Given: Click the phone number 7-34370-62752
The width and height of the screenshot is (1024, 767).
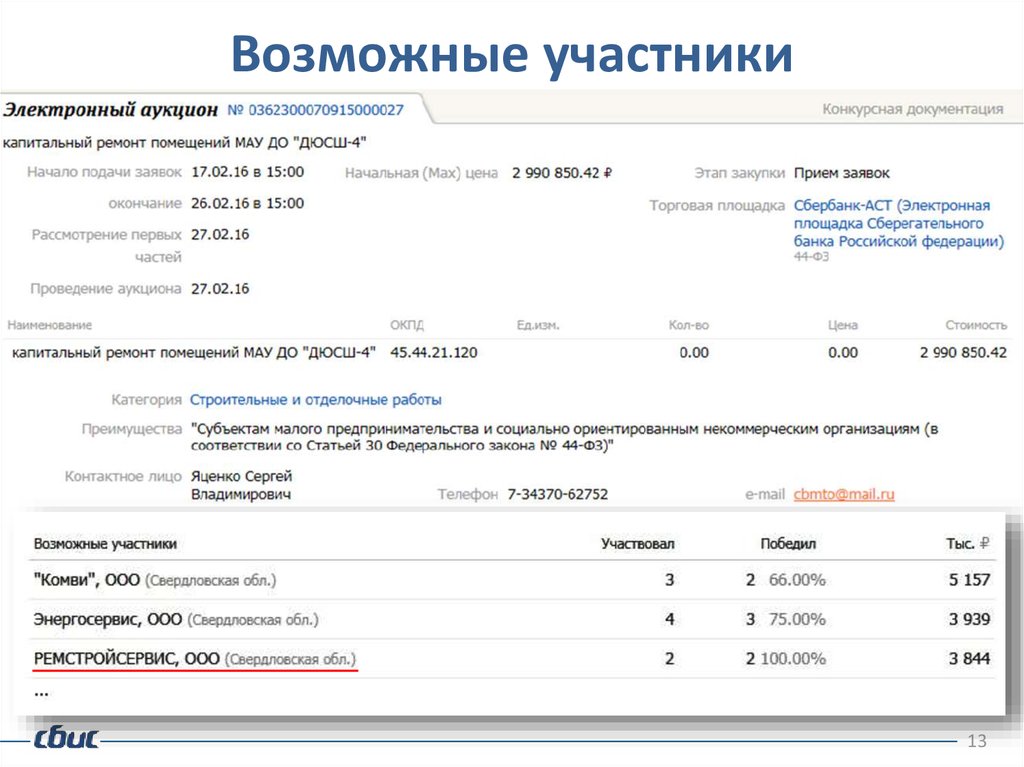Looking at the screenshot, I should (558, 494).
